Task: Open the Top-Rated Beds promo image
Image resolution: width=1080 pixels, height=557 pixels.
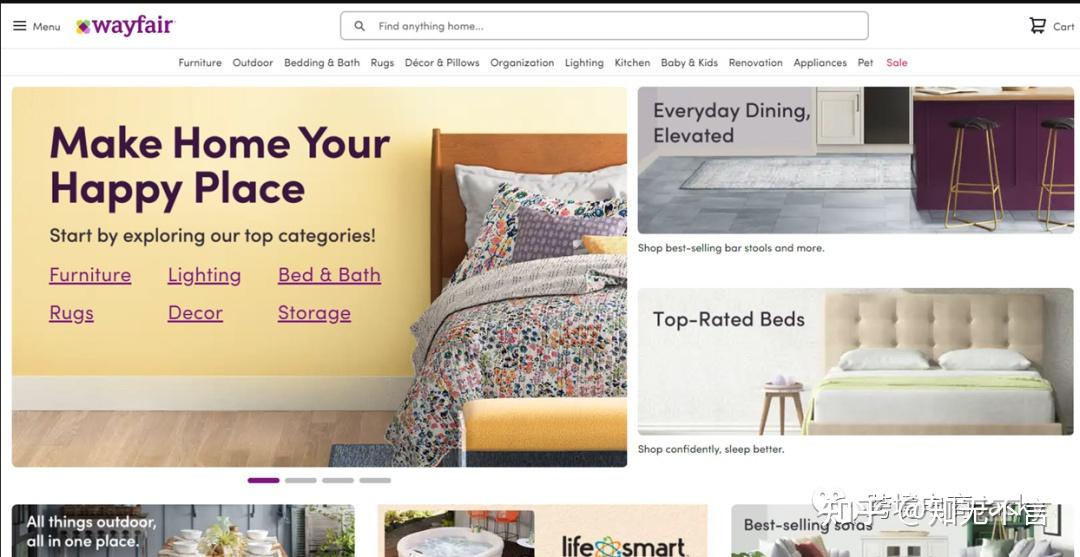Action: click(855, 362)
